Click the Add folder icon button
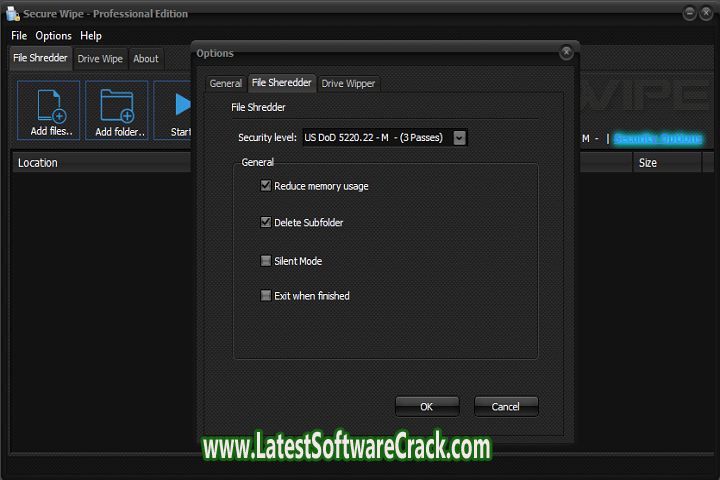This screenshot has height=480, width=720. 117,110
